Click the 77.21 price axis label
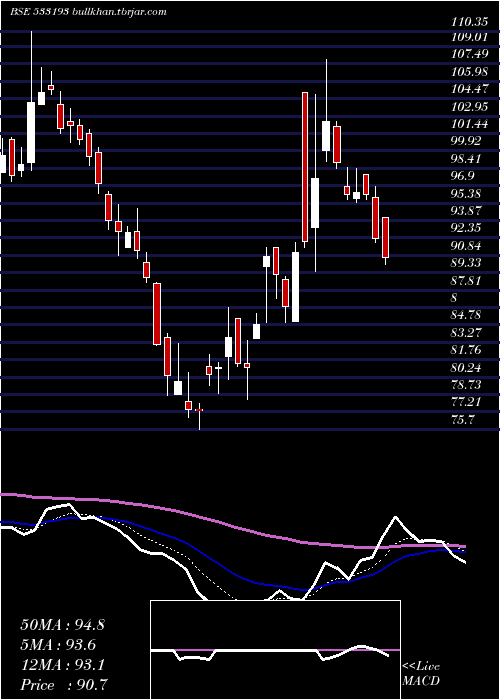The height and width of the screenshot is (700, 500). tap(466, 402)
